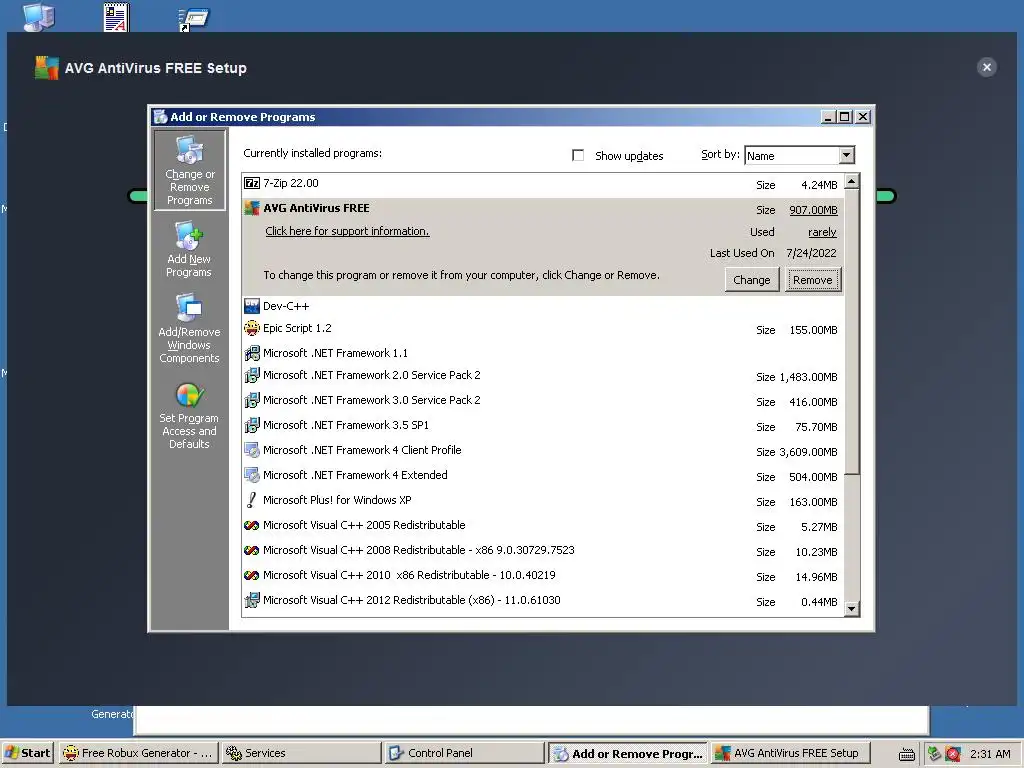The height and width of the screenshot is (768, 1024).
Task: Click the program list scrollbar thumb
Action: tap(852, 332)
